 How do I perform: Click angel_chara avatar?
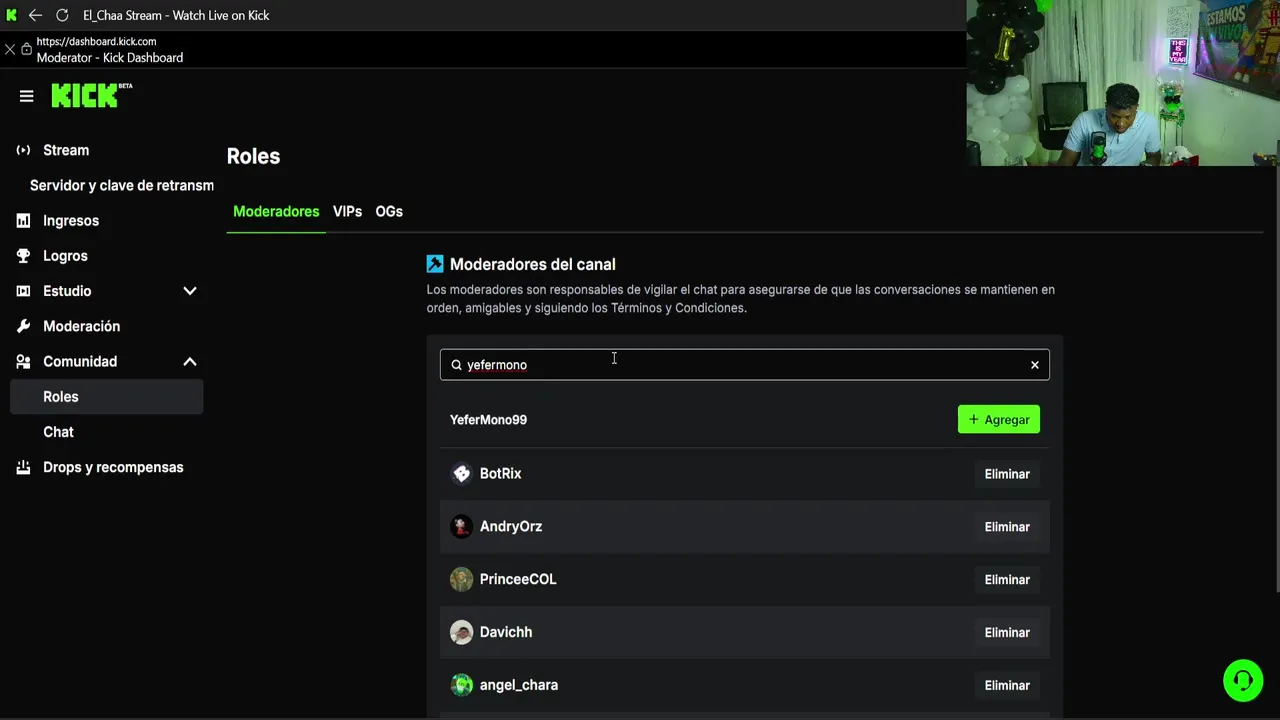coord(461,685)
